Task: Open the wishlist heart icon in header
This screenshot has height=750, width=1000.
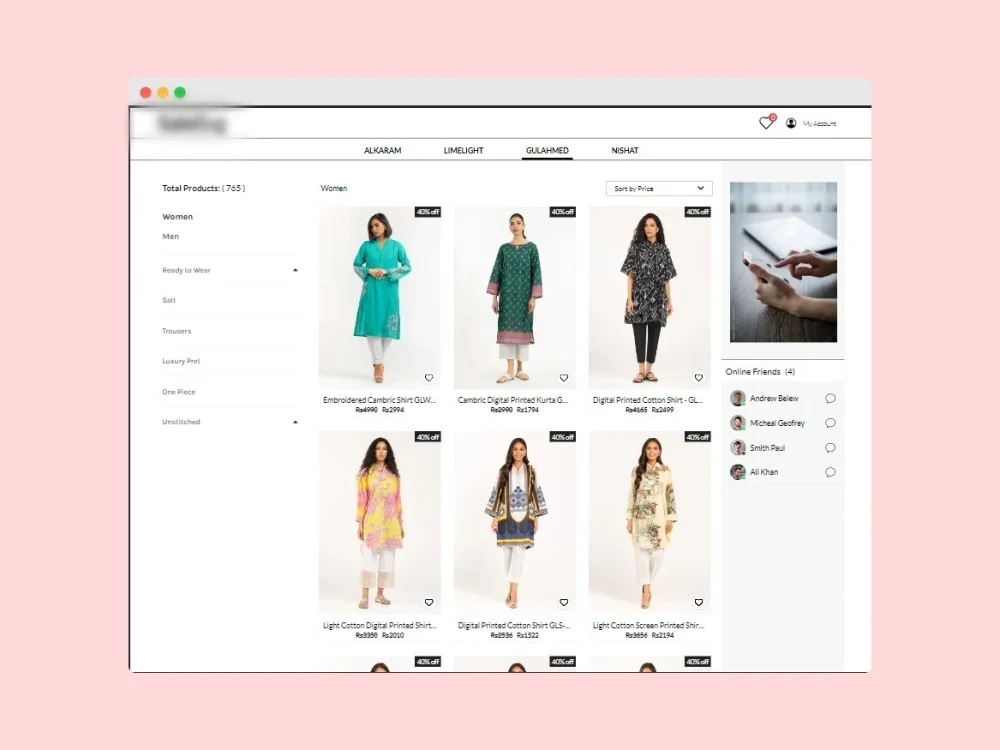Action: coord(766,122)
